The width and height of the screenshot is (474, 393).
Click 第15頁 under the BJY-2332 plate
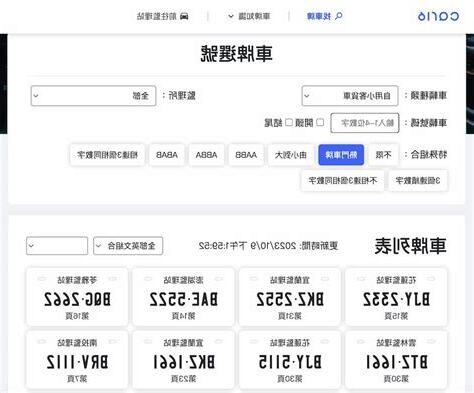[396, 316]
